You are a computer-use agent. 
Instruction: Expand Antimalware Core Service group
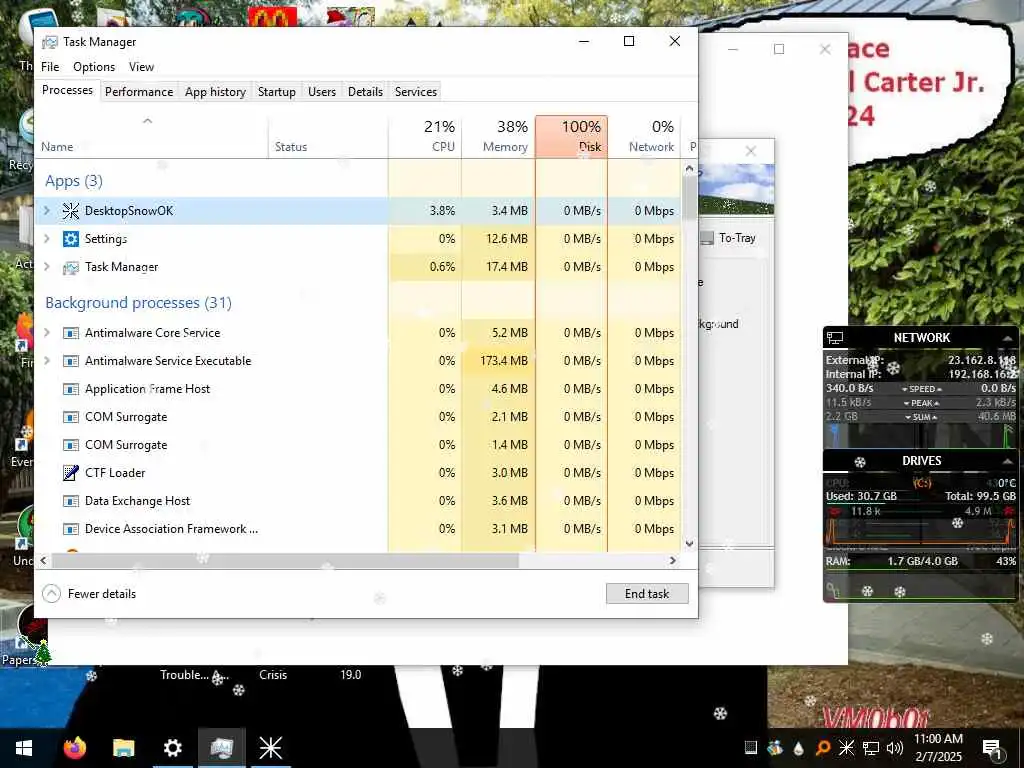[x=47, y=332]
